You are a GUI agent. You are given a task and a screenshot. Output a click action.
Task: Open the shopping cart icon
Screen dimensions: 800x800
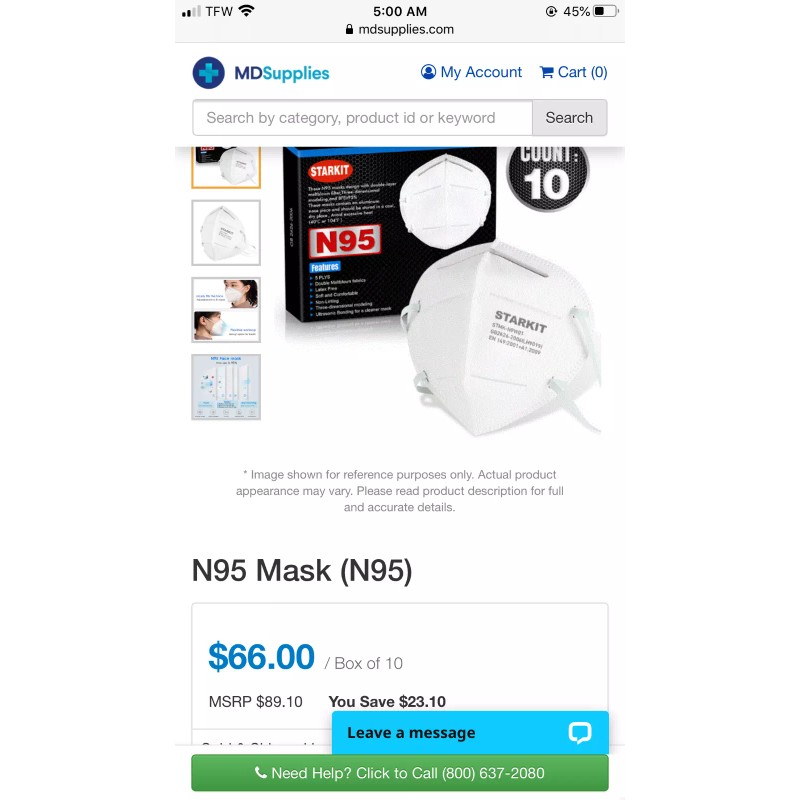[x=546, y=72]
